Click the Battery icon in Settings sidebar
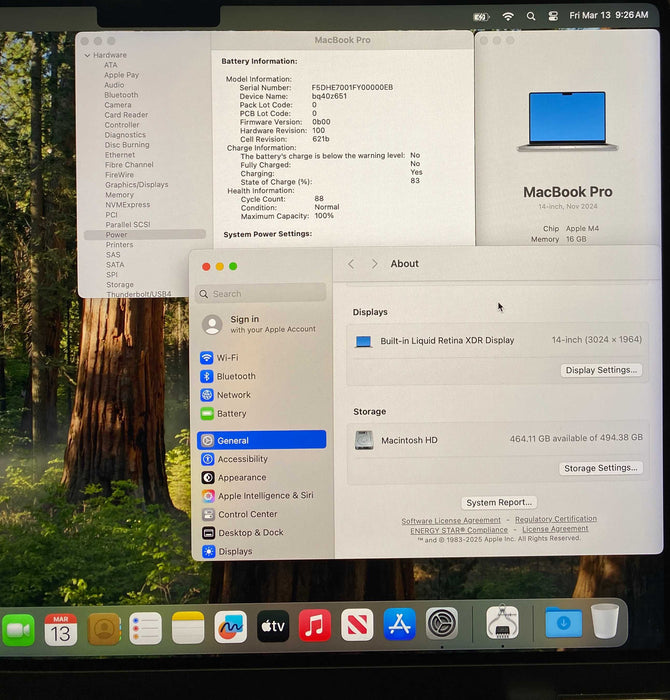Viewport: 670px width, 700px height. coord(207,414)
